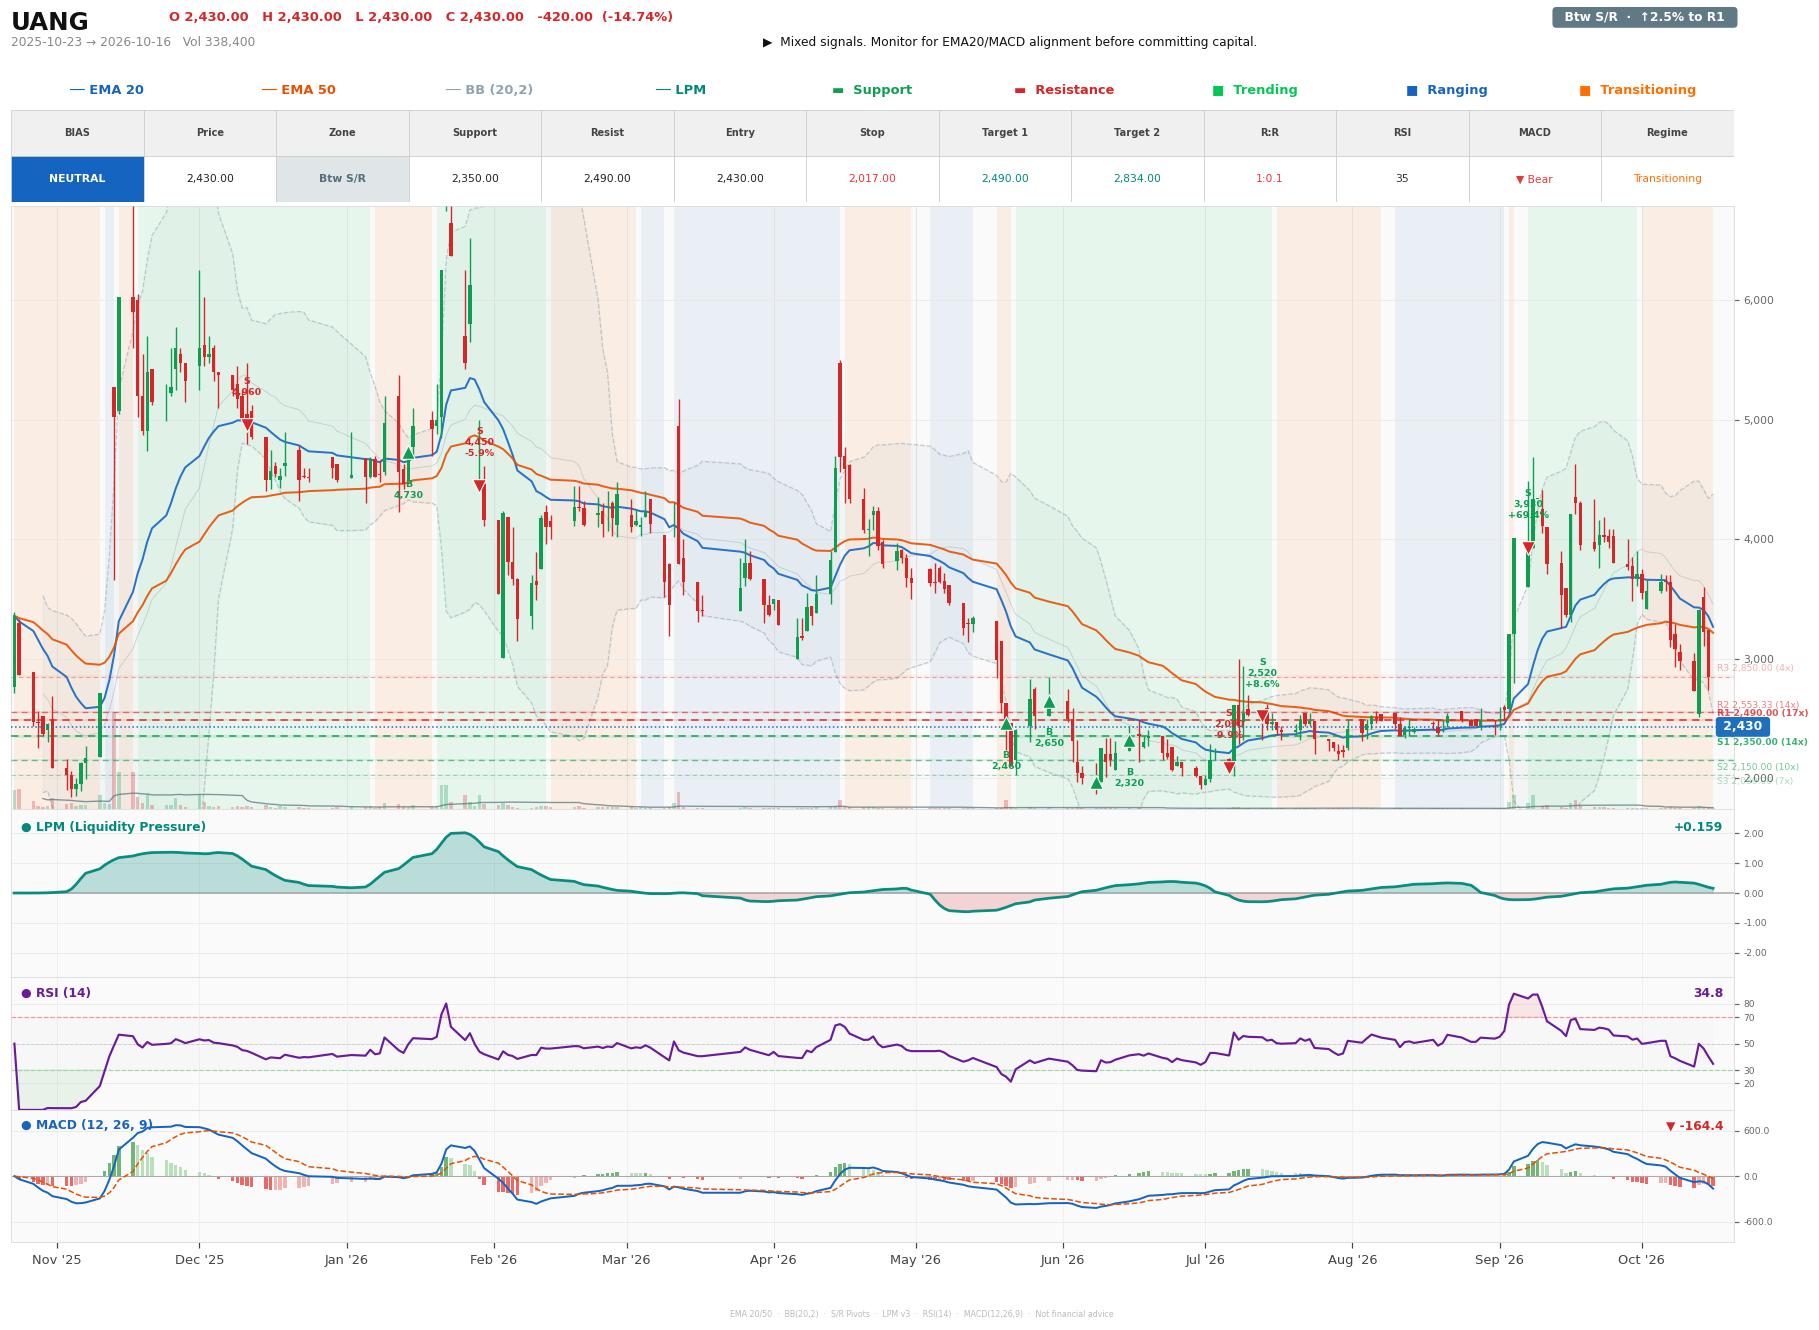Screen dimensions: 1819x1330
Task: Click the EMA 20 legend entry
Action: pos(106,90)
